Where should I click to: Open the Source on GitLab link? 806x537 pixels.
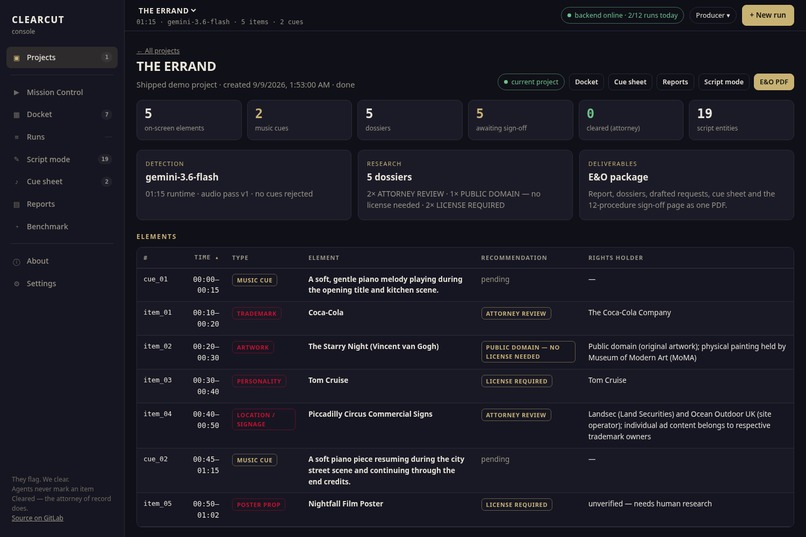pos(38,518)
